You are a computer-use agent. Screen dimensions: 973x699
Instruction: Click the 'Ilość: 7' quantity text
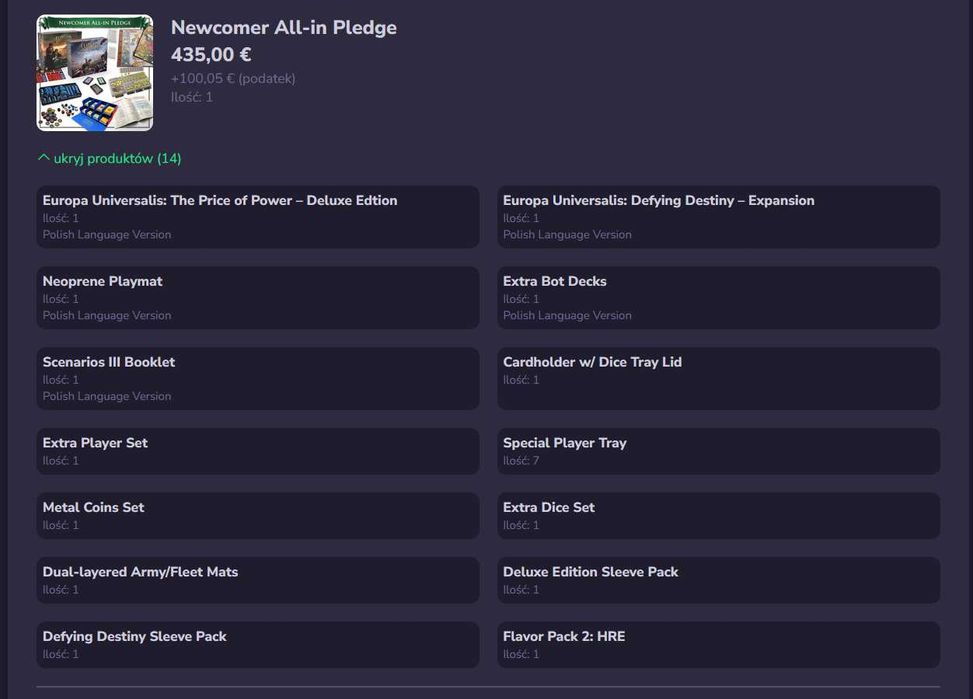(x=521, y=461)
